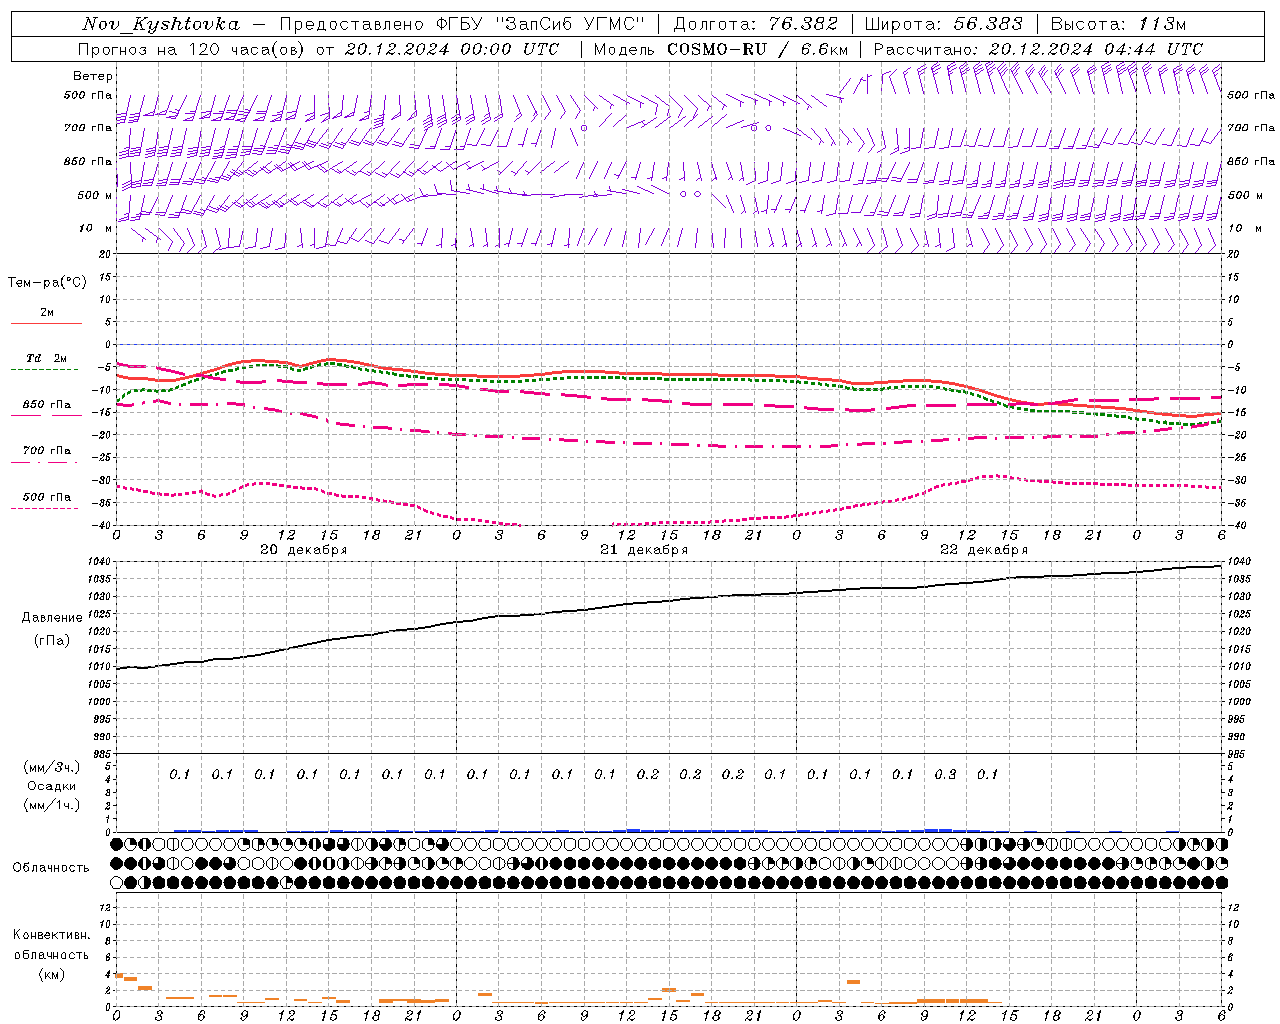The height and width of the screenshot is (1024, 1280).
Task: Click the Ветер wind panel label
Action: point(93,76)
